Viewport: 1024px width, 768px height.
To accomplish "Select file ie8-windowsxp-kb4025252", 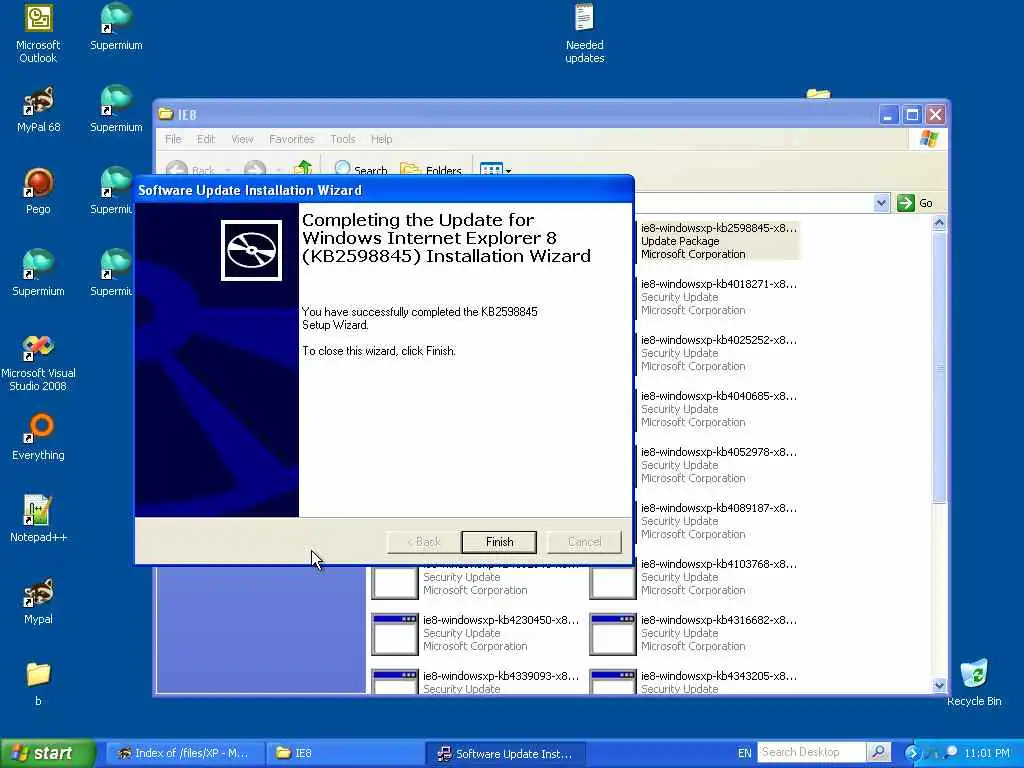I will tap(718, 353).
